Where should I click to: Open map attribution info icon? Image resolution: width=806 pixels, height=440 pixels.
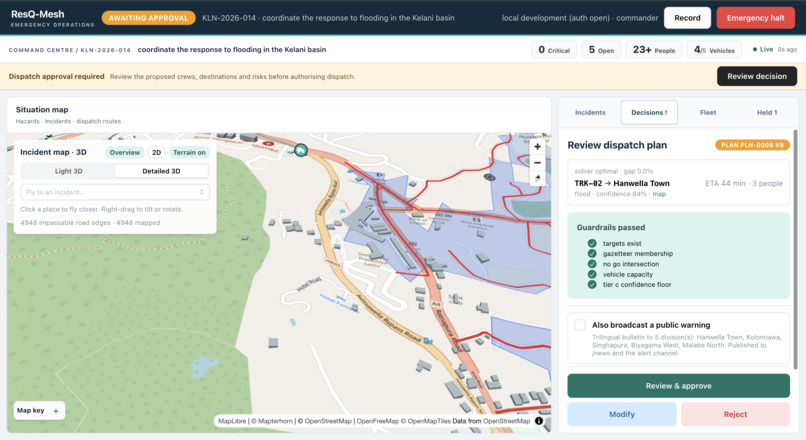tap(539, 421)
